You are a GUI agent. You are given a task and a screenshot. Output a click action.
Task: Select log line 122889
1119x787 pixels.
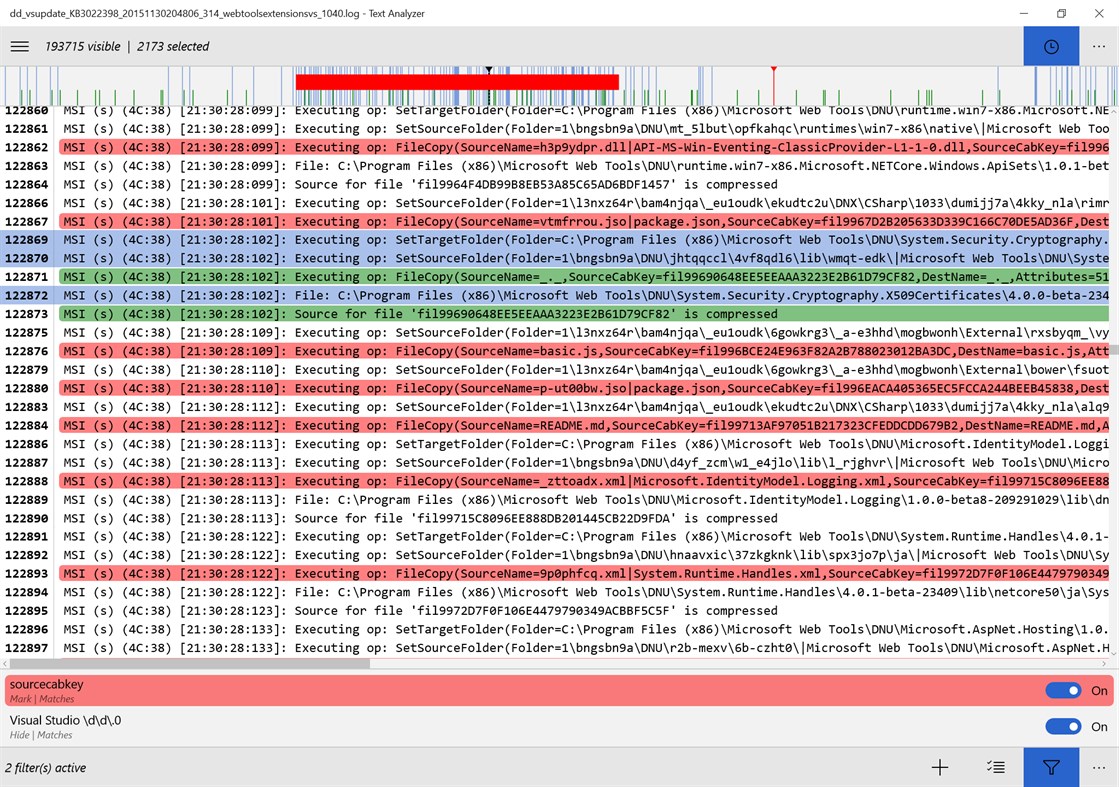point(557,499)
